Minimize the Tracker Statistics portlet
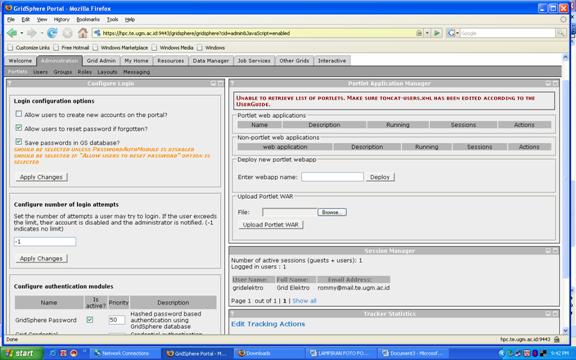This screenshot has width=576, height=360. tap(548, 314)
